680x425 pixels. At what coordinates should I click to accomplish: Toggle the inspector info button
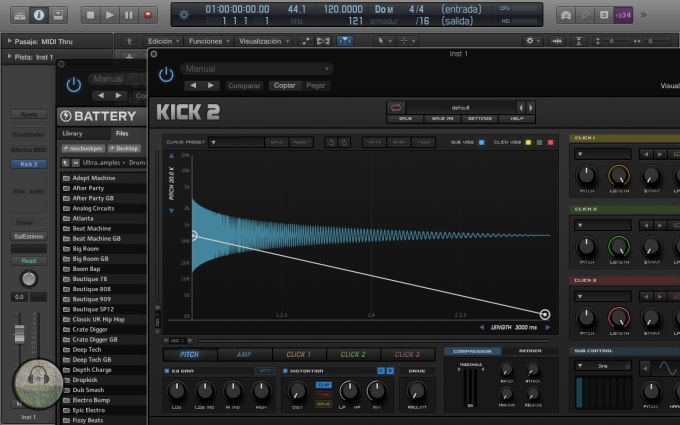coord(39,15)
